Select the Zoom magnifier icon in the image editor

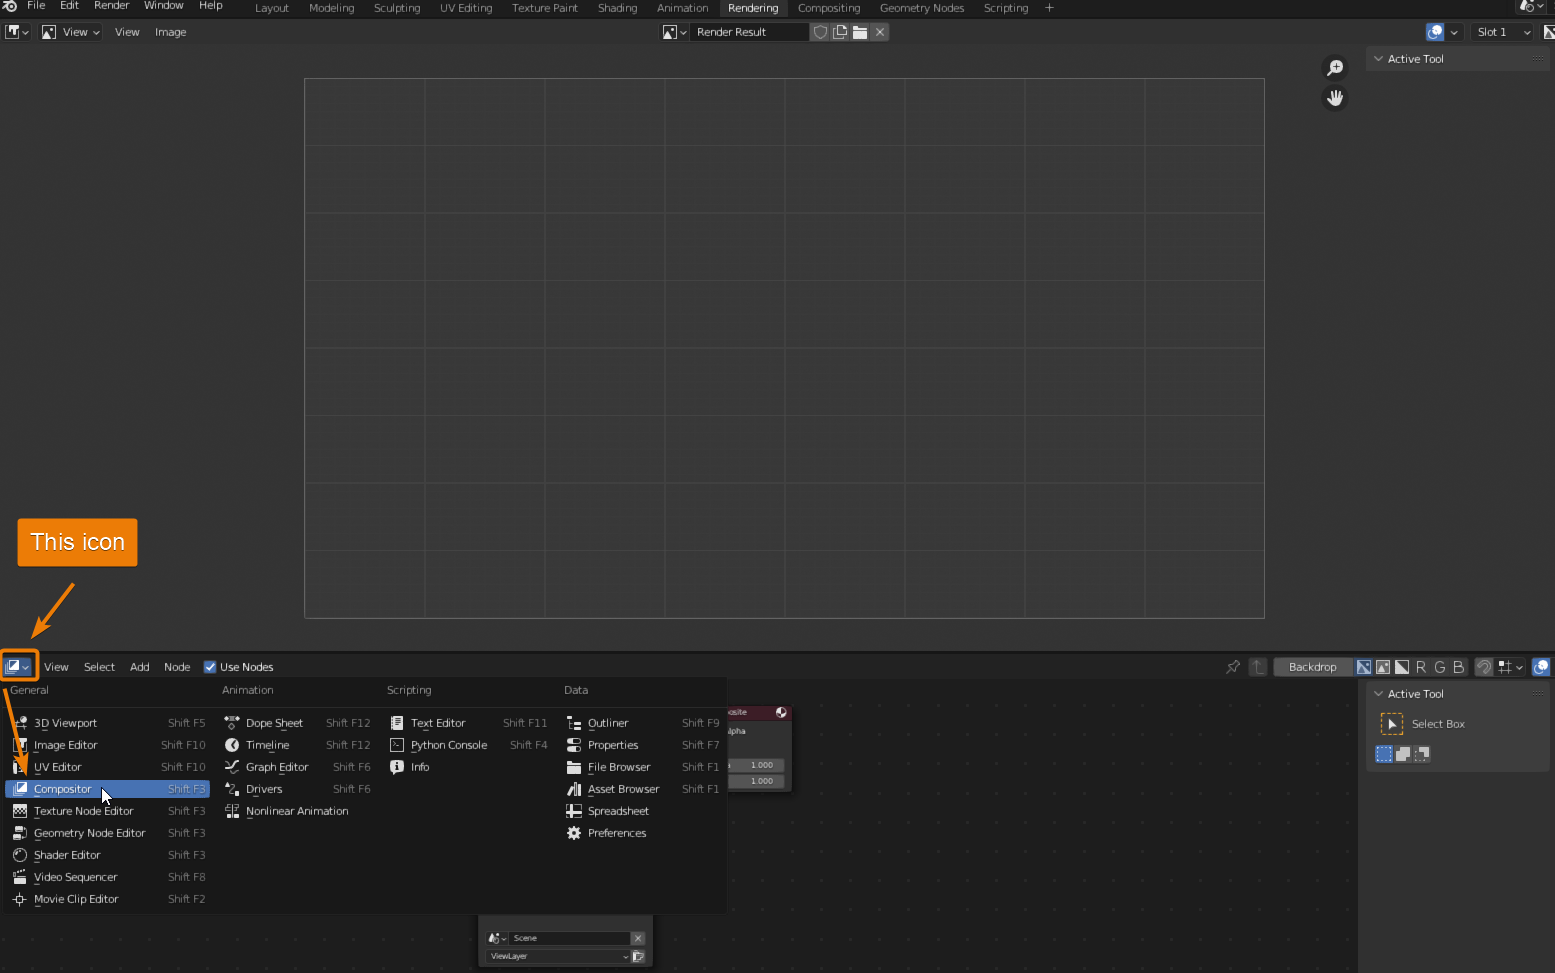(1335, 67)
